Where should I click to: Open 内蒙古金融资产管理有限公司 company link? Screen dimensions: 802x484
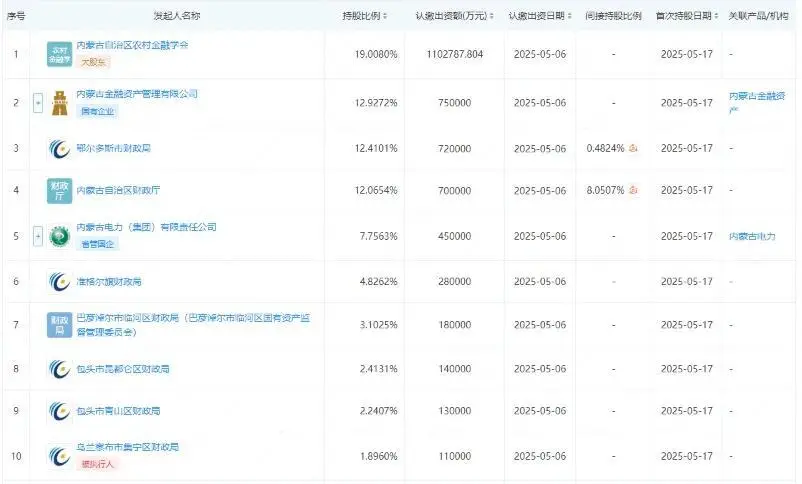(137, 94)
